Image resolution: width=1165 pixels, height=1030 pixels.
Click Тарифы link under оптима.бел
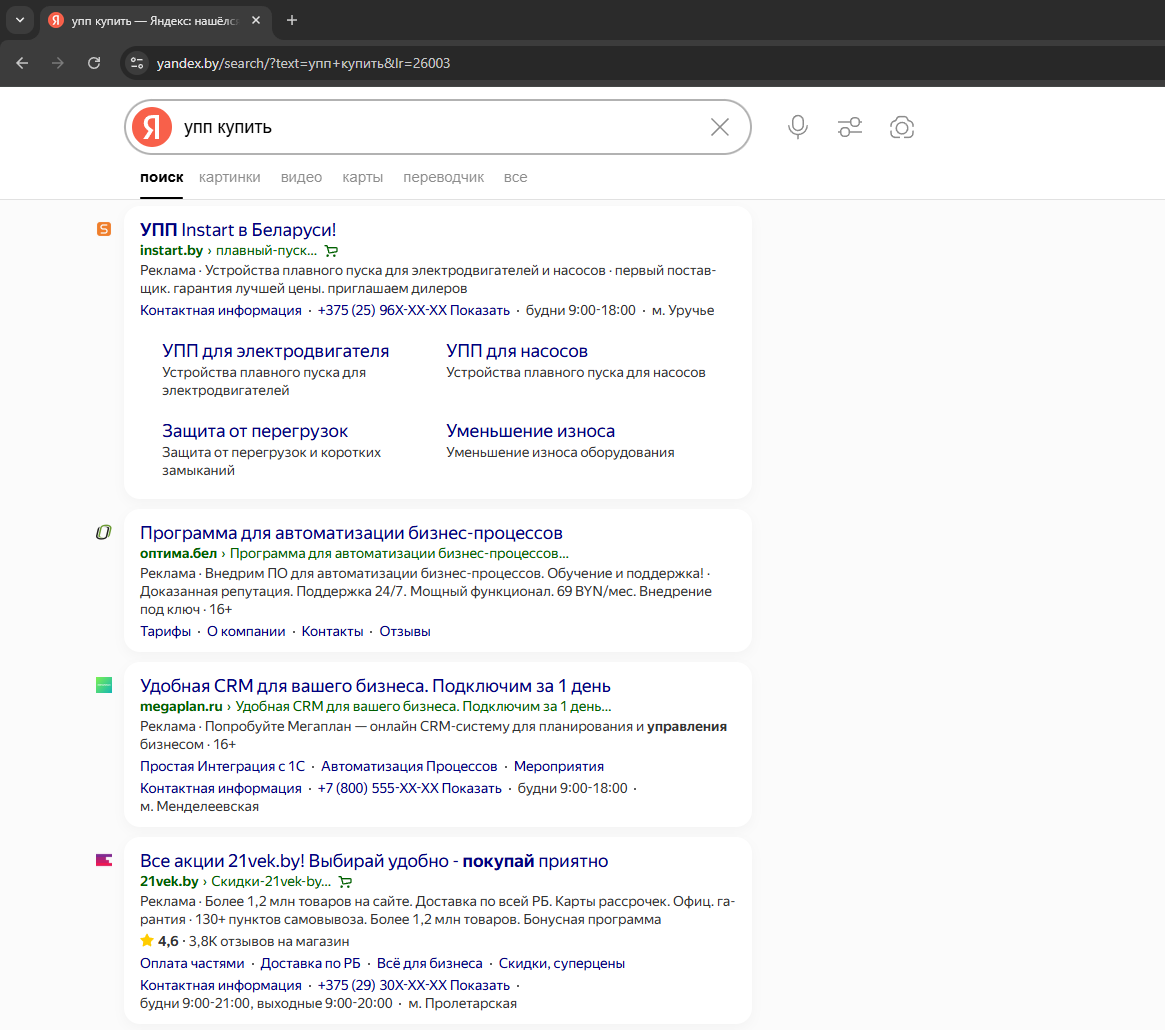[x=165, y=632]
